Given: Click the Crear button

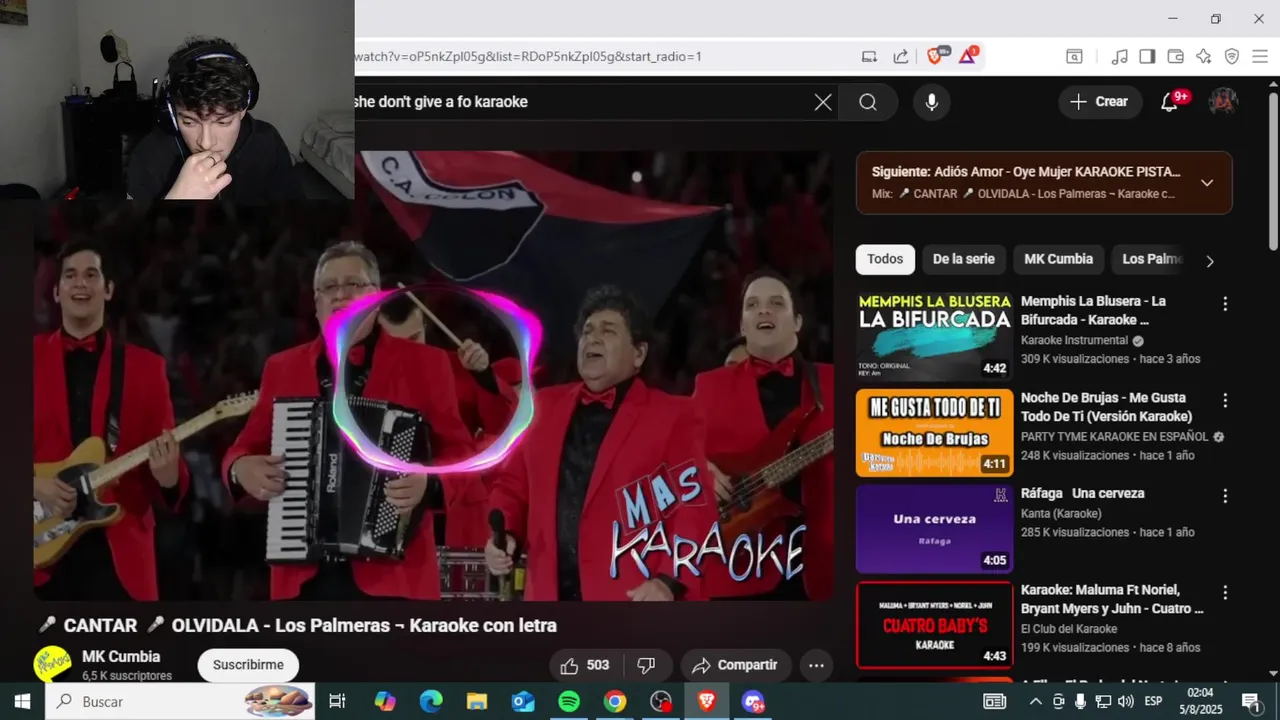Looking at the screenshot, I should click(1099, 102).
